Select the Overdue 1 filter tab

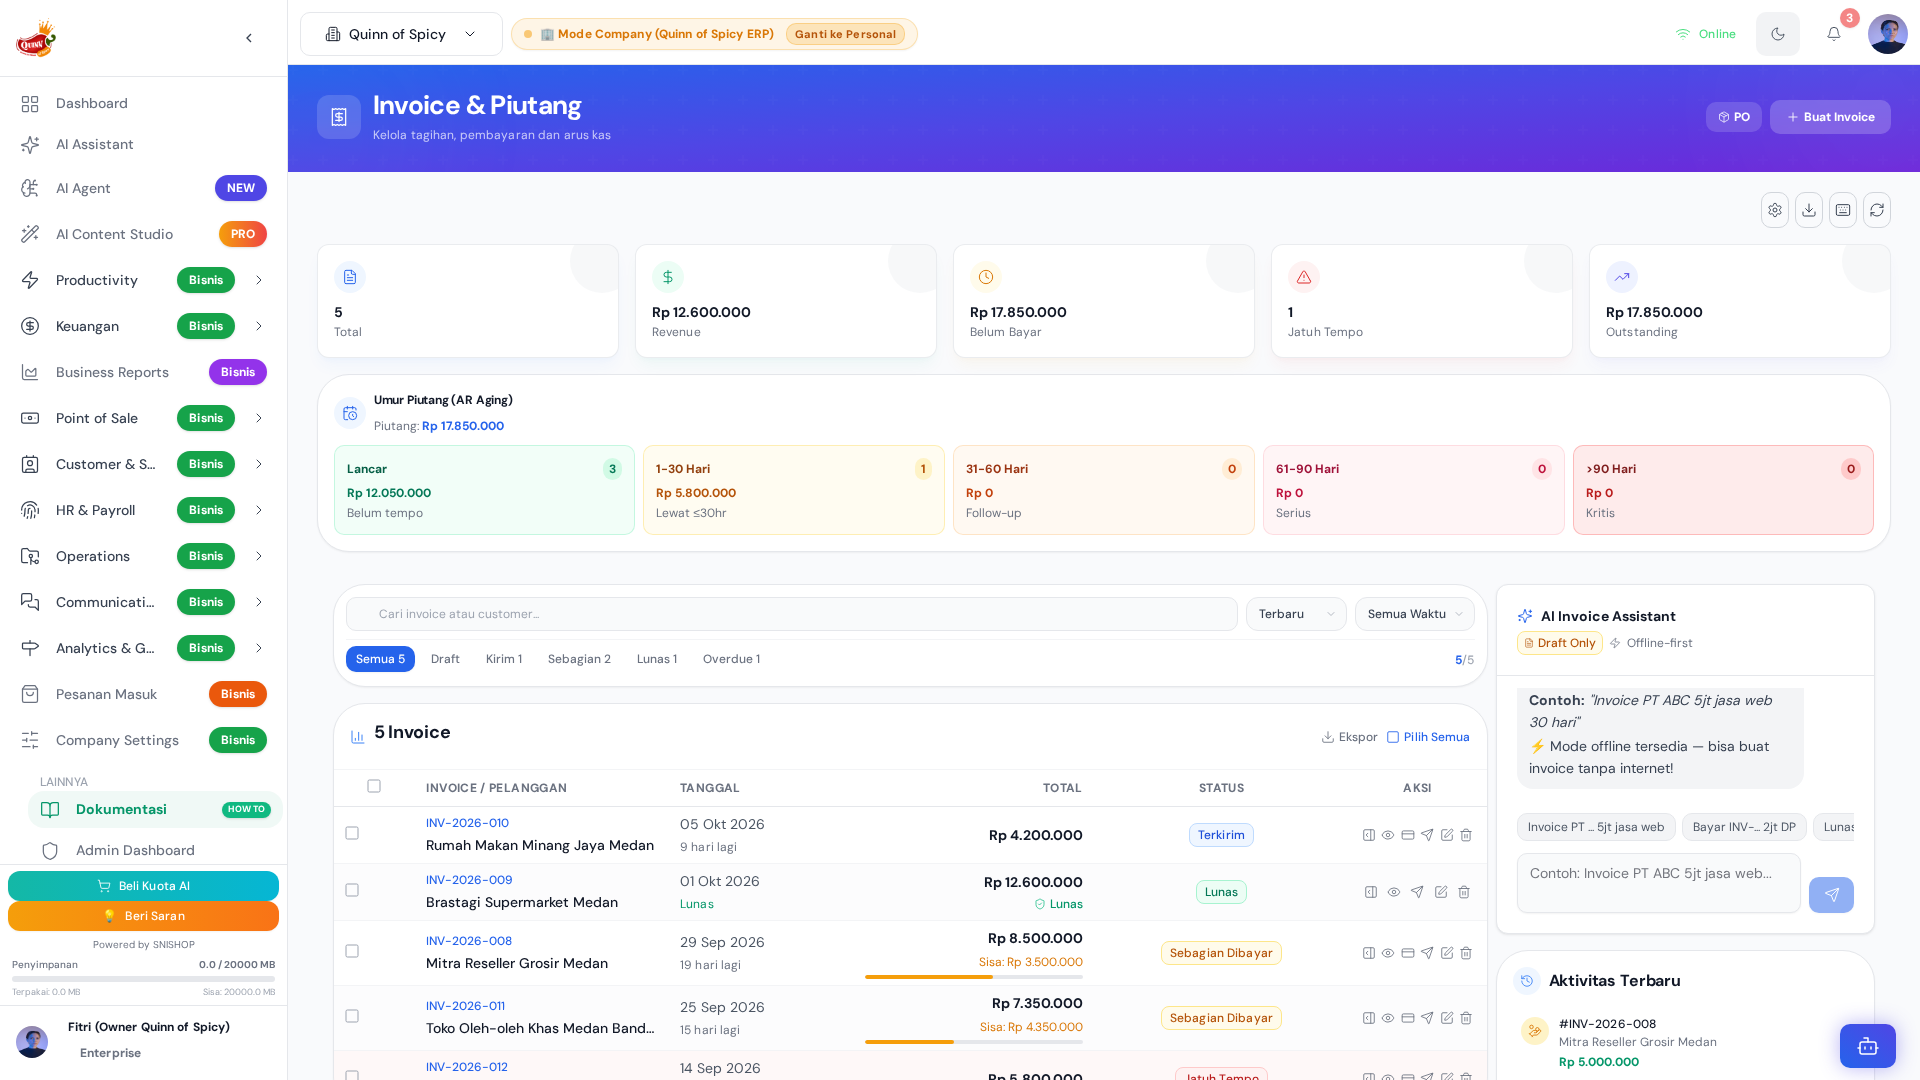tap(731, 659)
